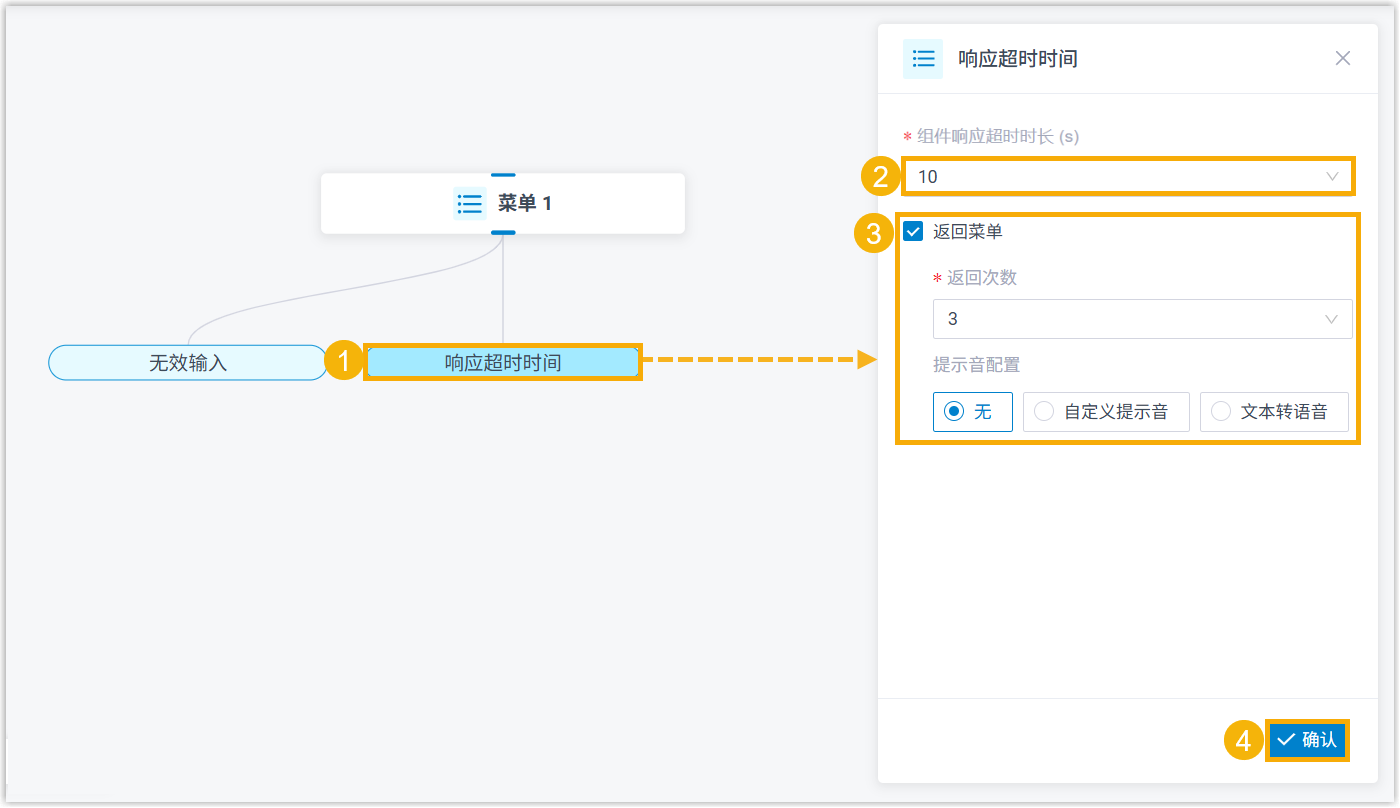Open the 返回次数 dropdown arrow

(x=1331, y=319)
